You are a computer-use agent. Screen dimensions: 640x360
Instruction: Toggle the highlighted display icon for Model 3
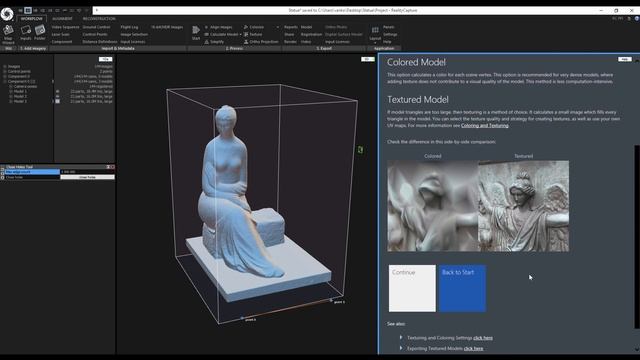58,101
